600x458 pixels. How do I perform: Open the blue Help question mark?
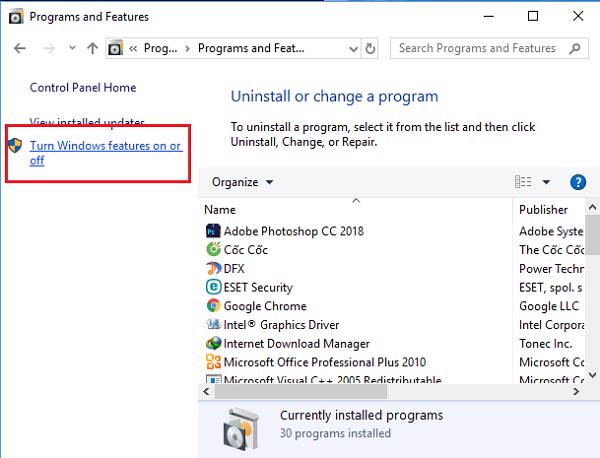[577, 182]
